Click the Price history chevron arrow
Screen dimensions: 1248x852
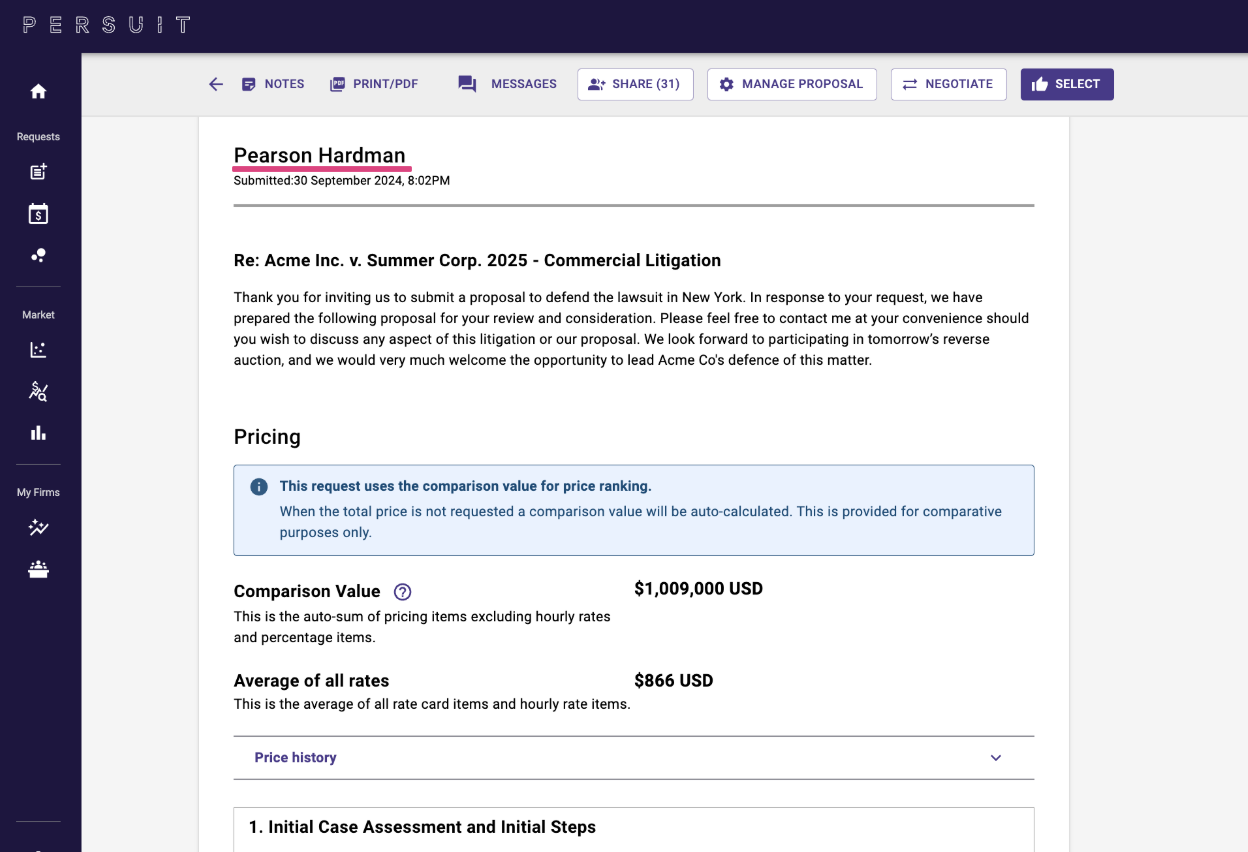pos(996,758)
